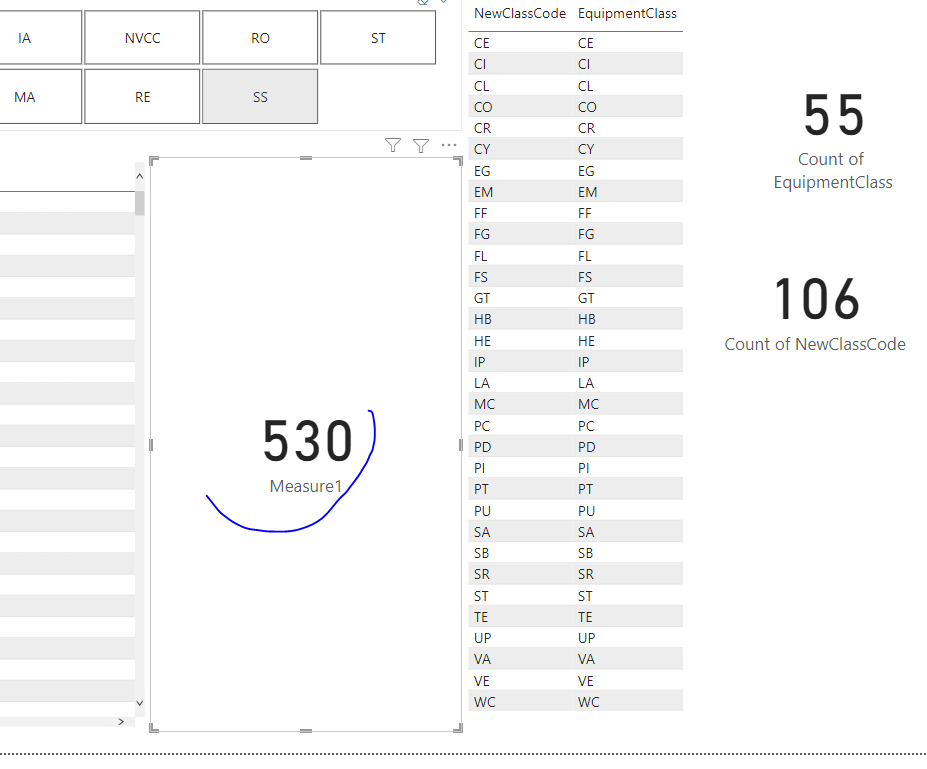Click EG in the NewClassCode column
The width and height of the screenshot is (927, 769).
(x=482, y=171)
